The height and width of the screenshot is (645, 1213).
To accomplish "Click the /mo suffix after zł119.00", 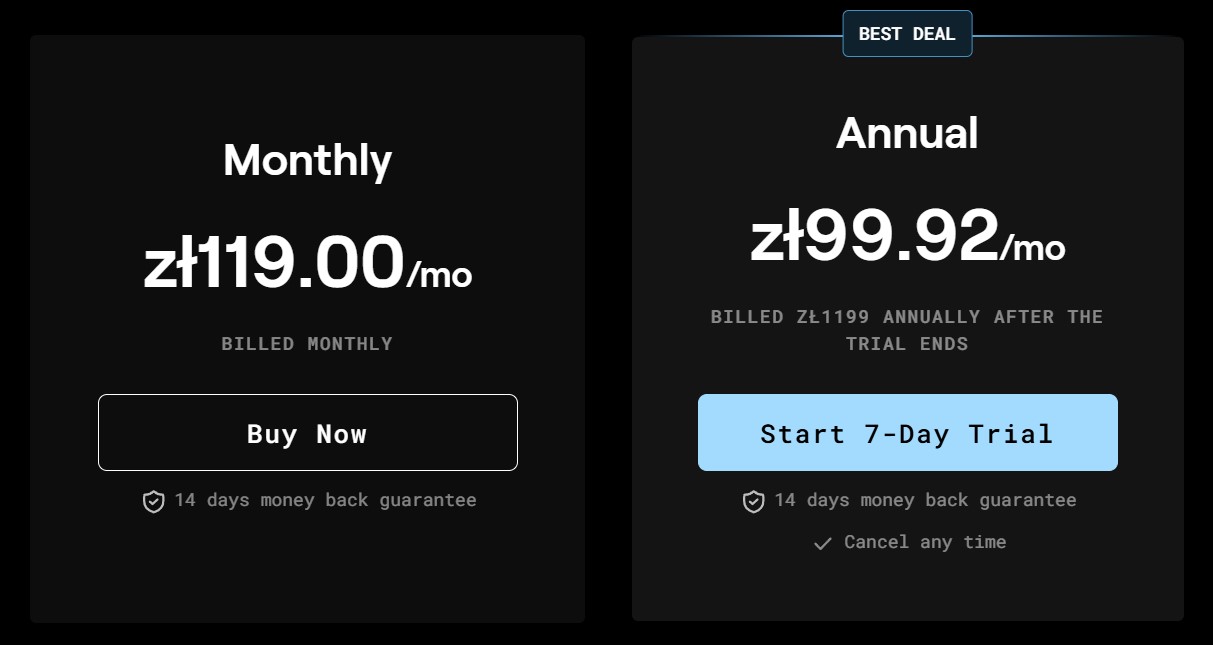I will (x=440, y=273).
